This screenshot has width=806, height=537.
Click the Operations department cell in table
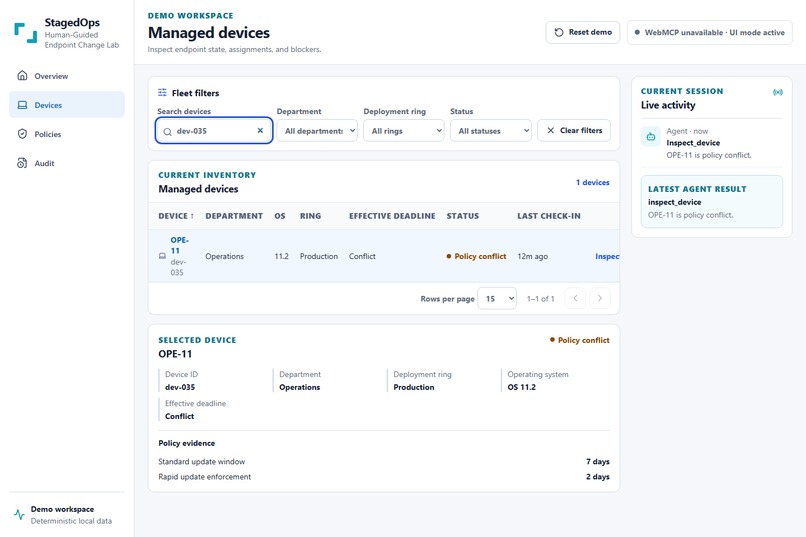click(225, 256)
